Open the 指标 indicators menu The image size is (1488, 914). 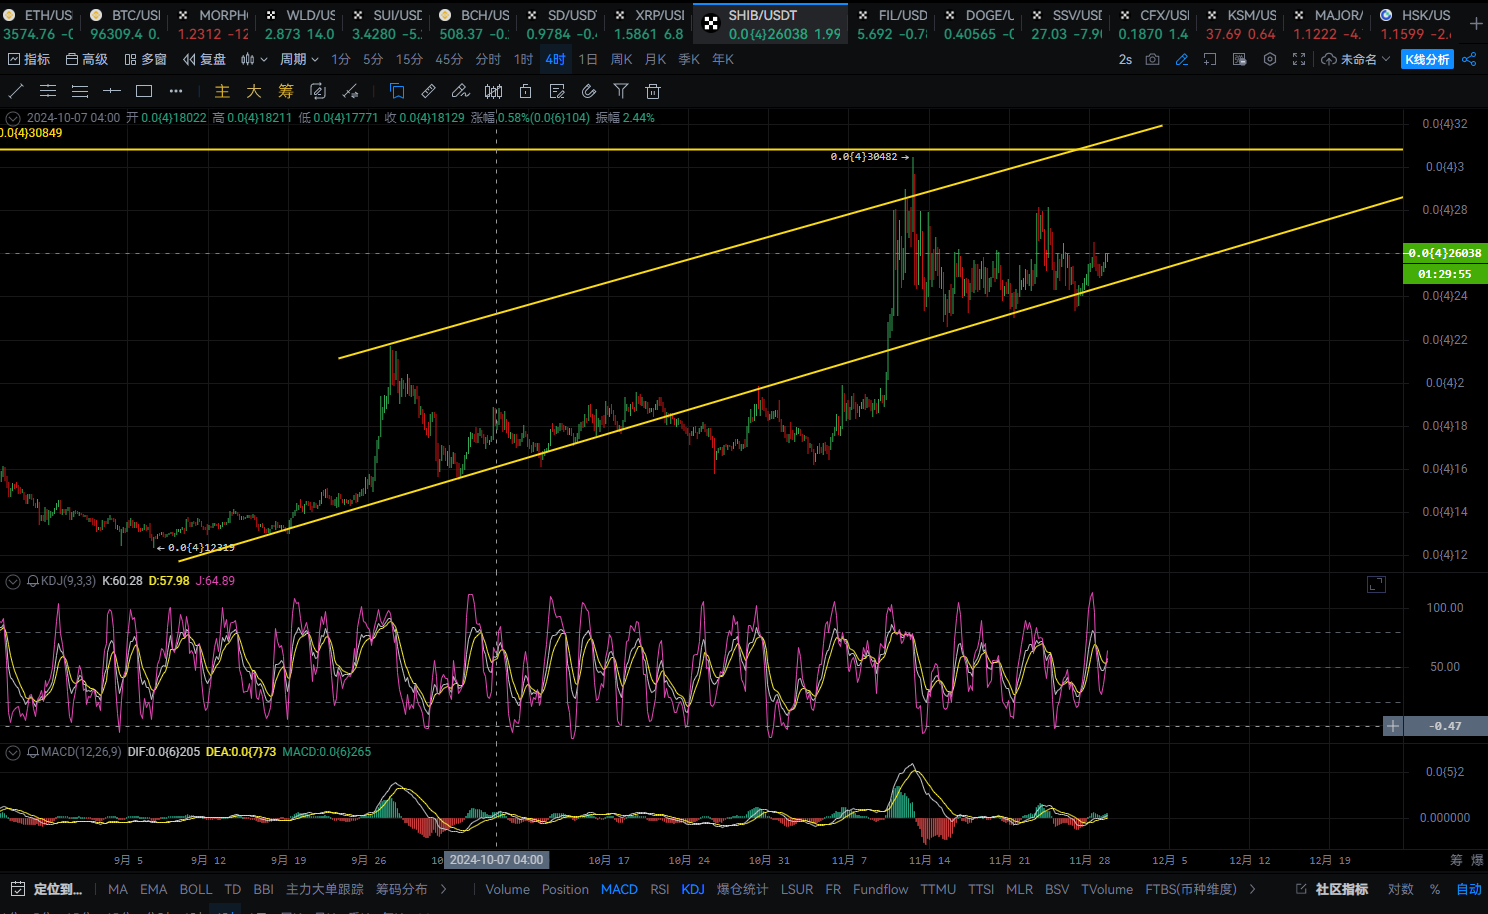(29, 60)
